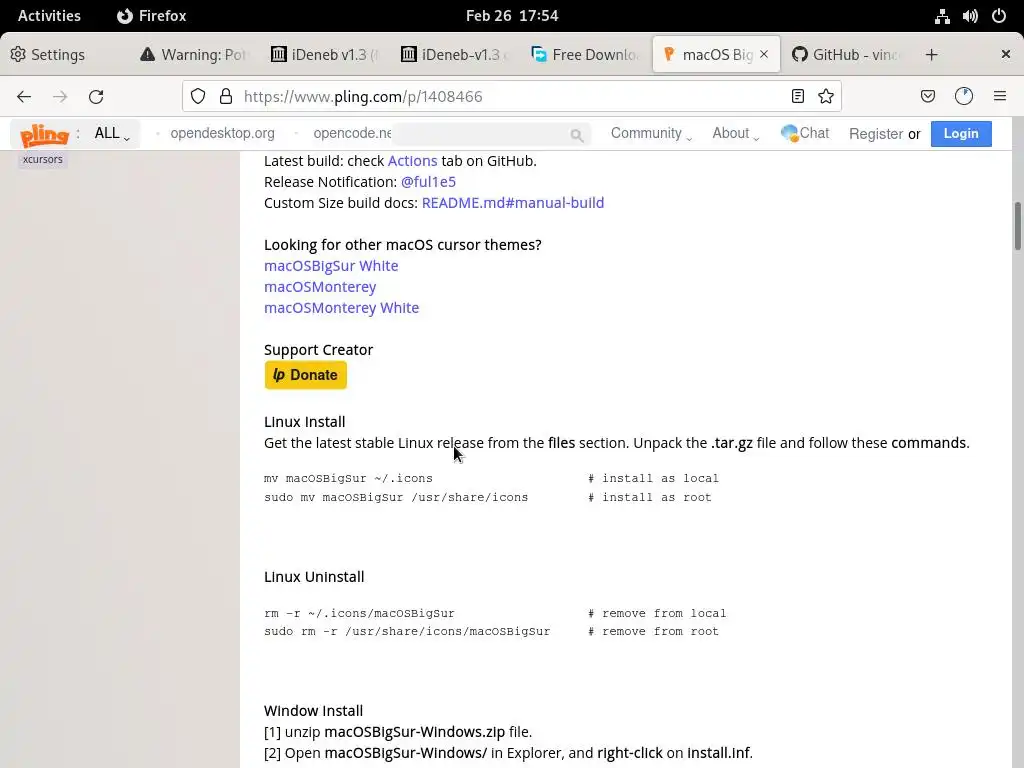Click the 'Linux Uninstall' heading
Viewport: 1024px width, 768px height.
(x=314, y=577)
